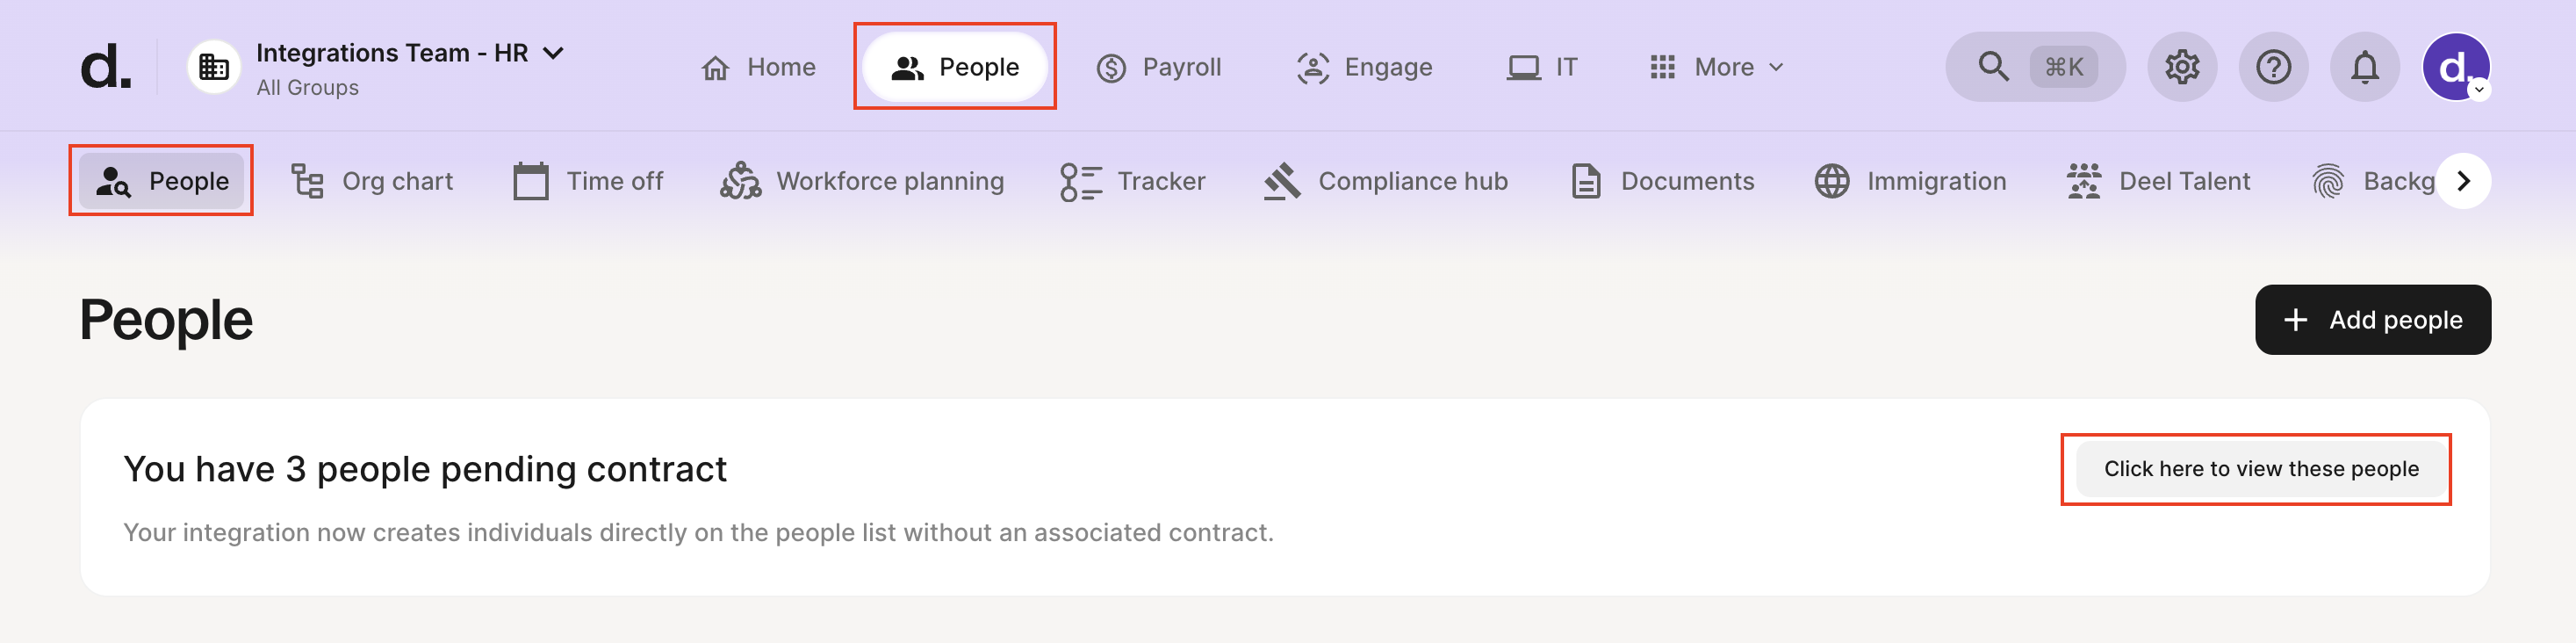2576x643 pixels.
Task: Click the Add people button
Action: [x=2372, y=320]
